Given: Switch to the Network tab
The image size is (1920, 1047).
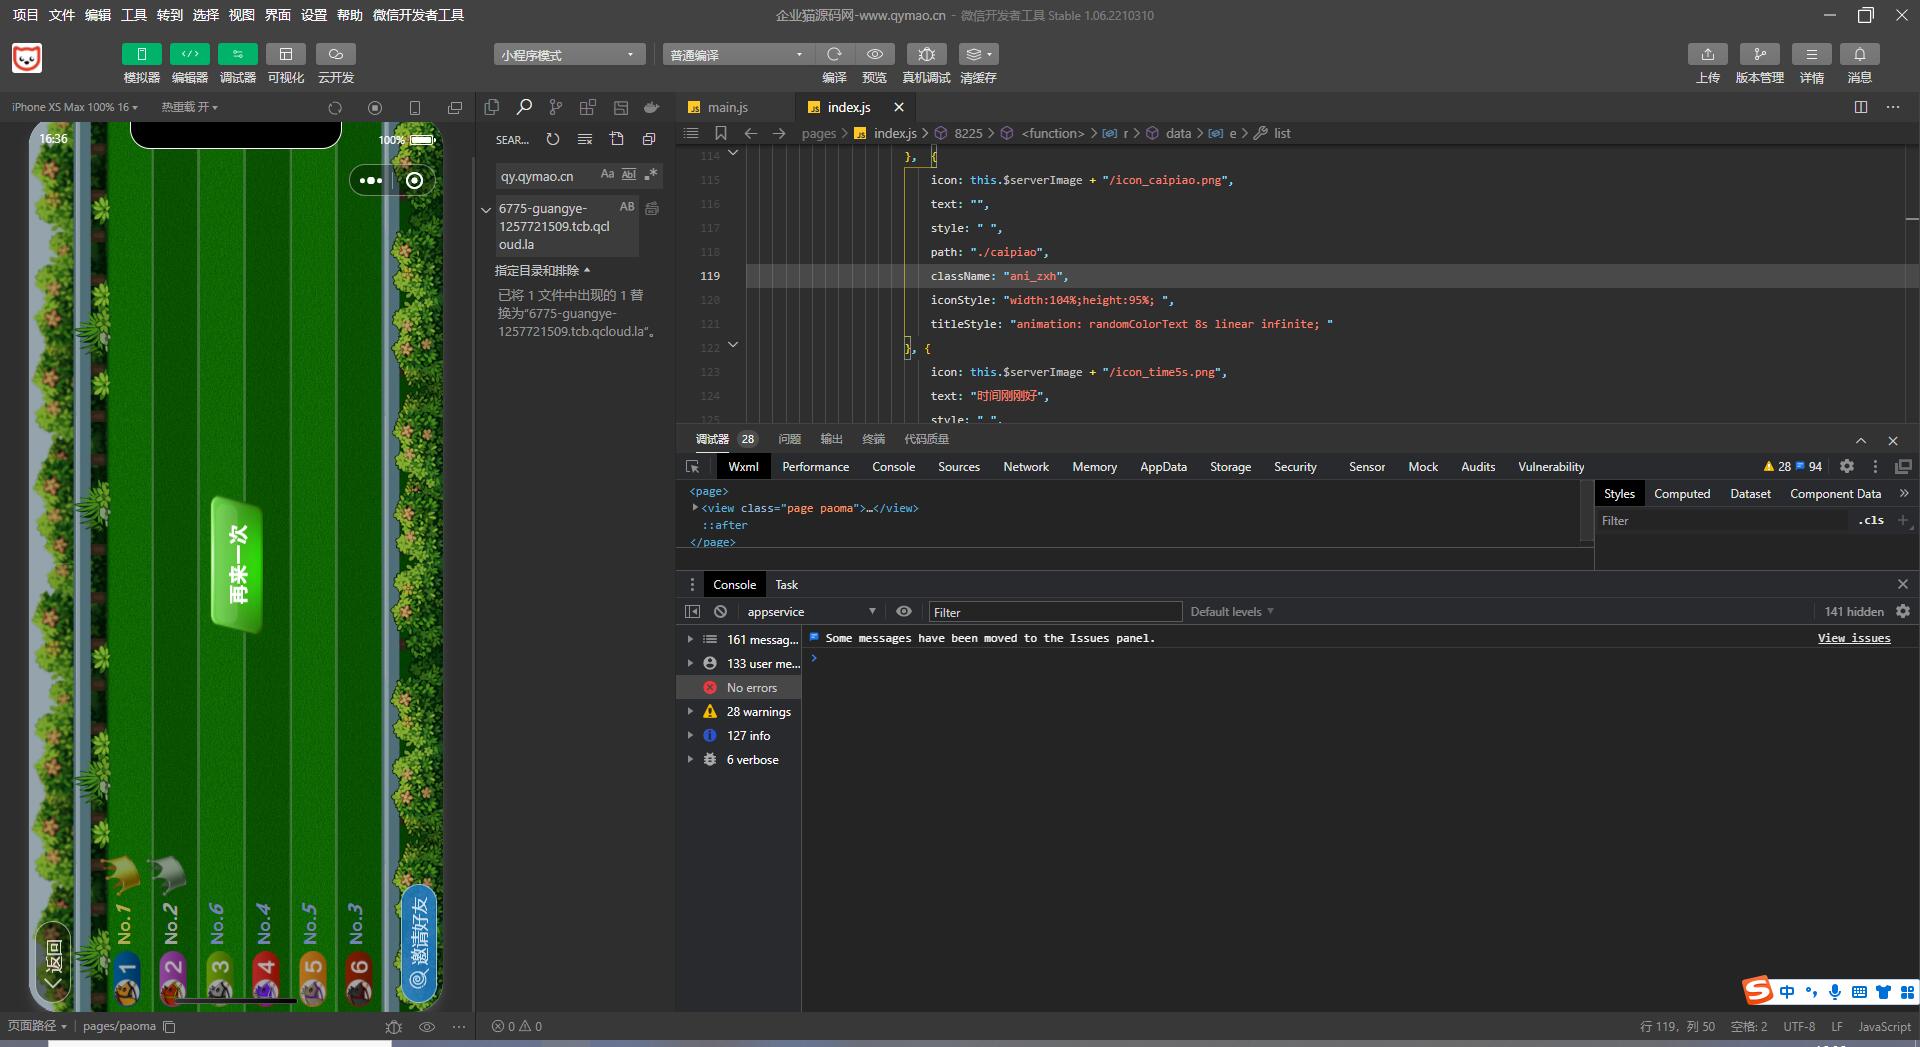Looking at the screenshot, I should 1025,467.
